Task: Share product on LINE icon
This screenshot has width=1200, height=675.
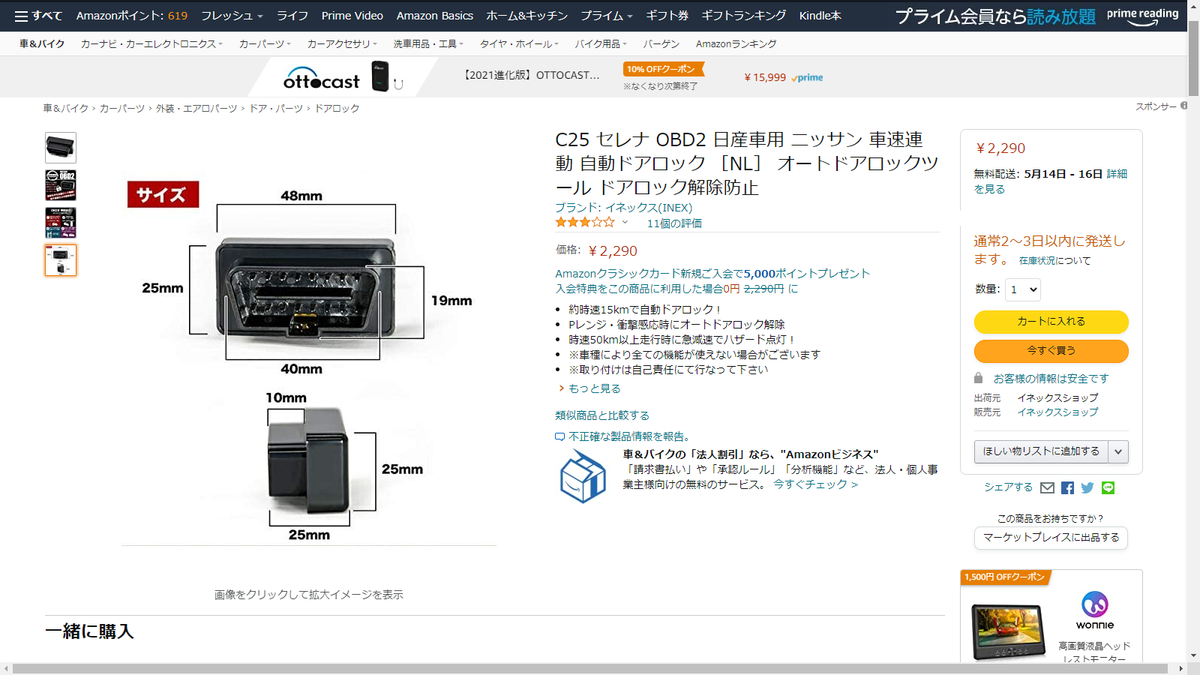Action: (1108, 488)
